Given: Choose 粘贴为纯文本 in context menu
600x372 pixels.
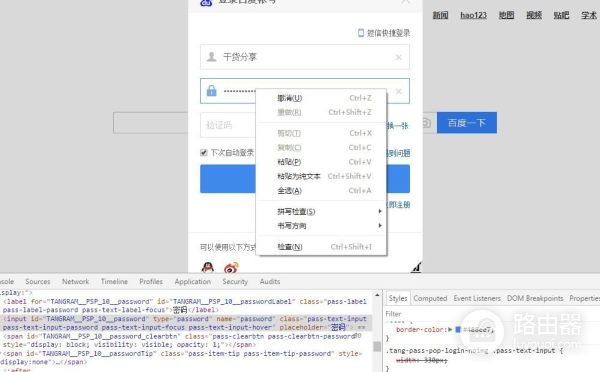Looking at the screenshot, I should pyautogui.click(x=322, y=176).
